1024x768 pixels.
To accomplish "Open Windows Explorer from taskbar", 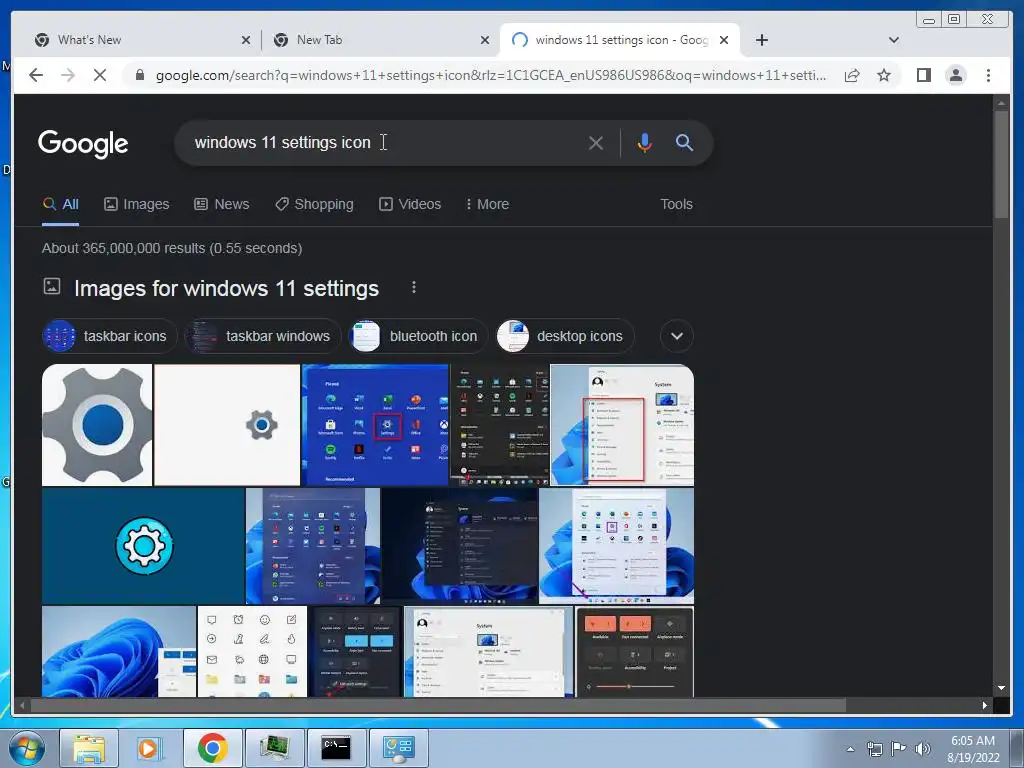I will point(89,748).
